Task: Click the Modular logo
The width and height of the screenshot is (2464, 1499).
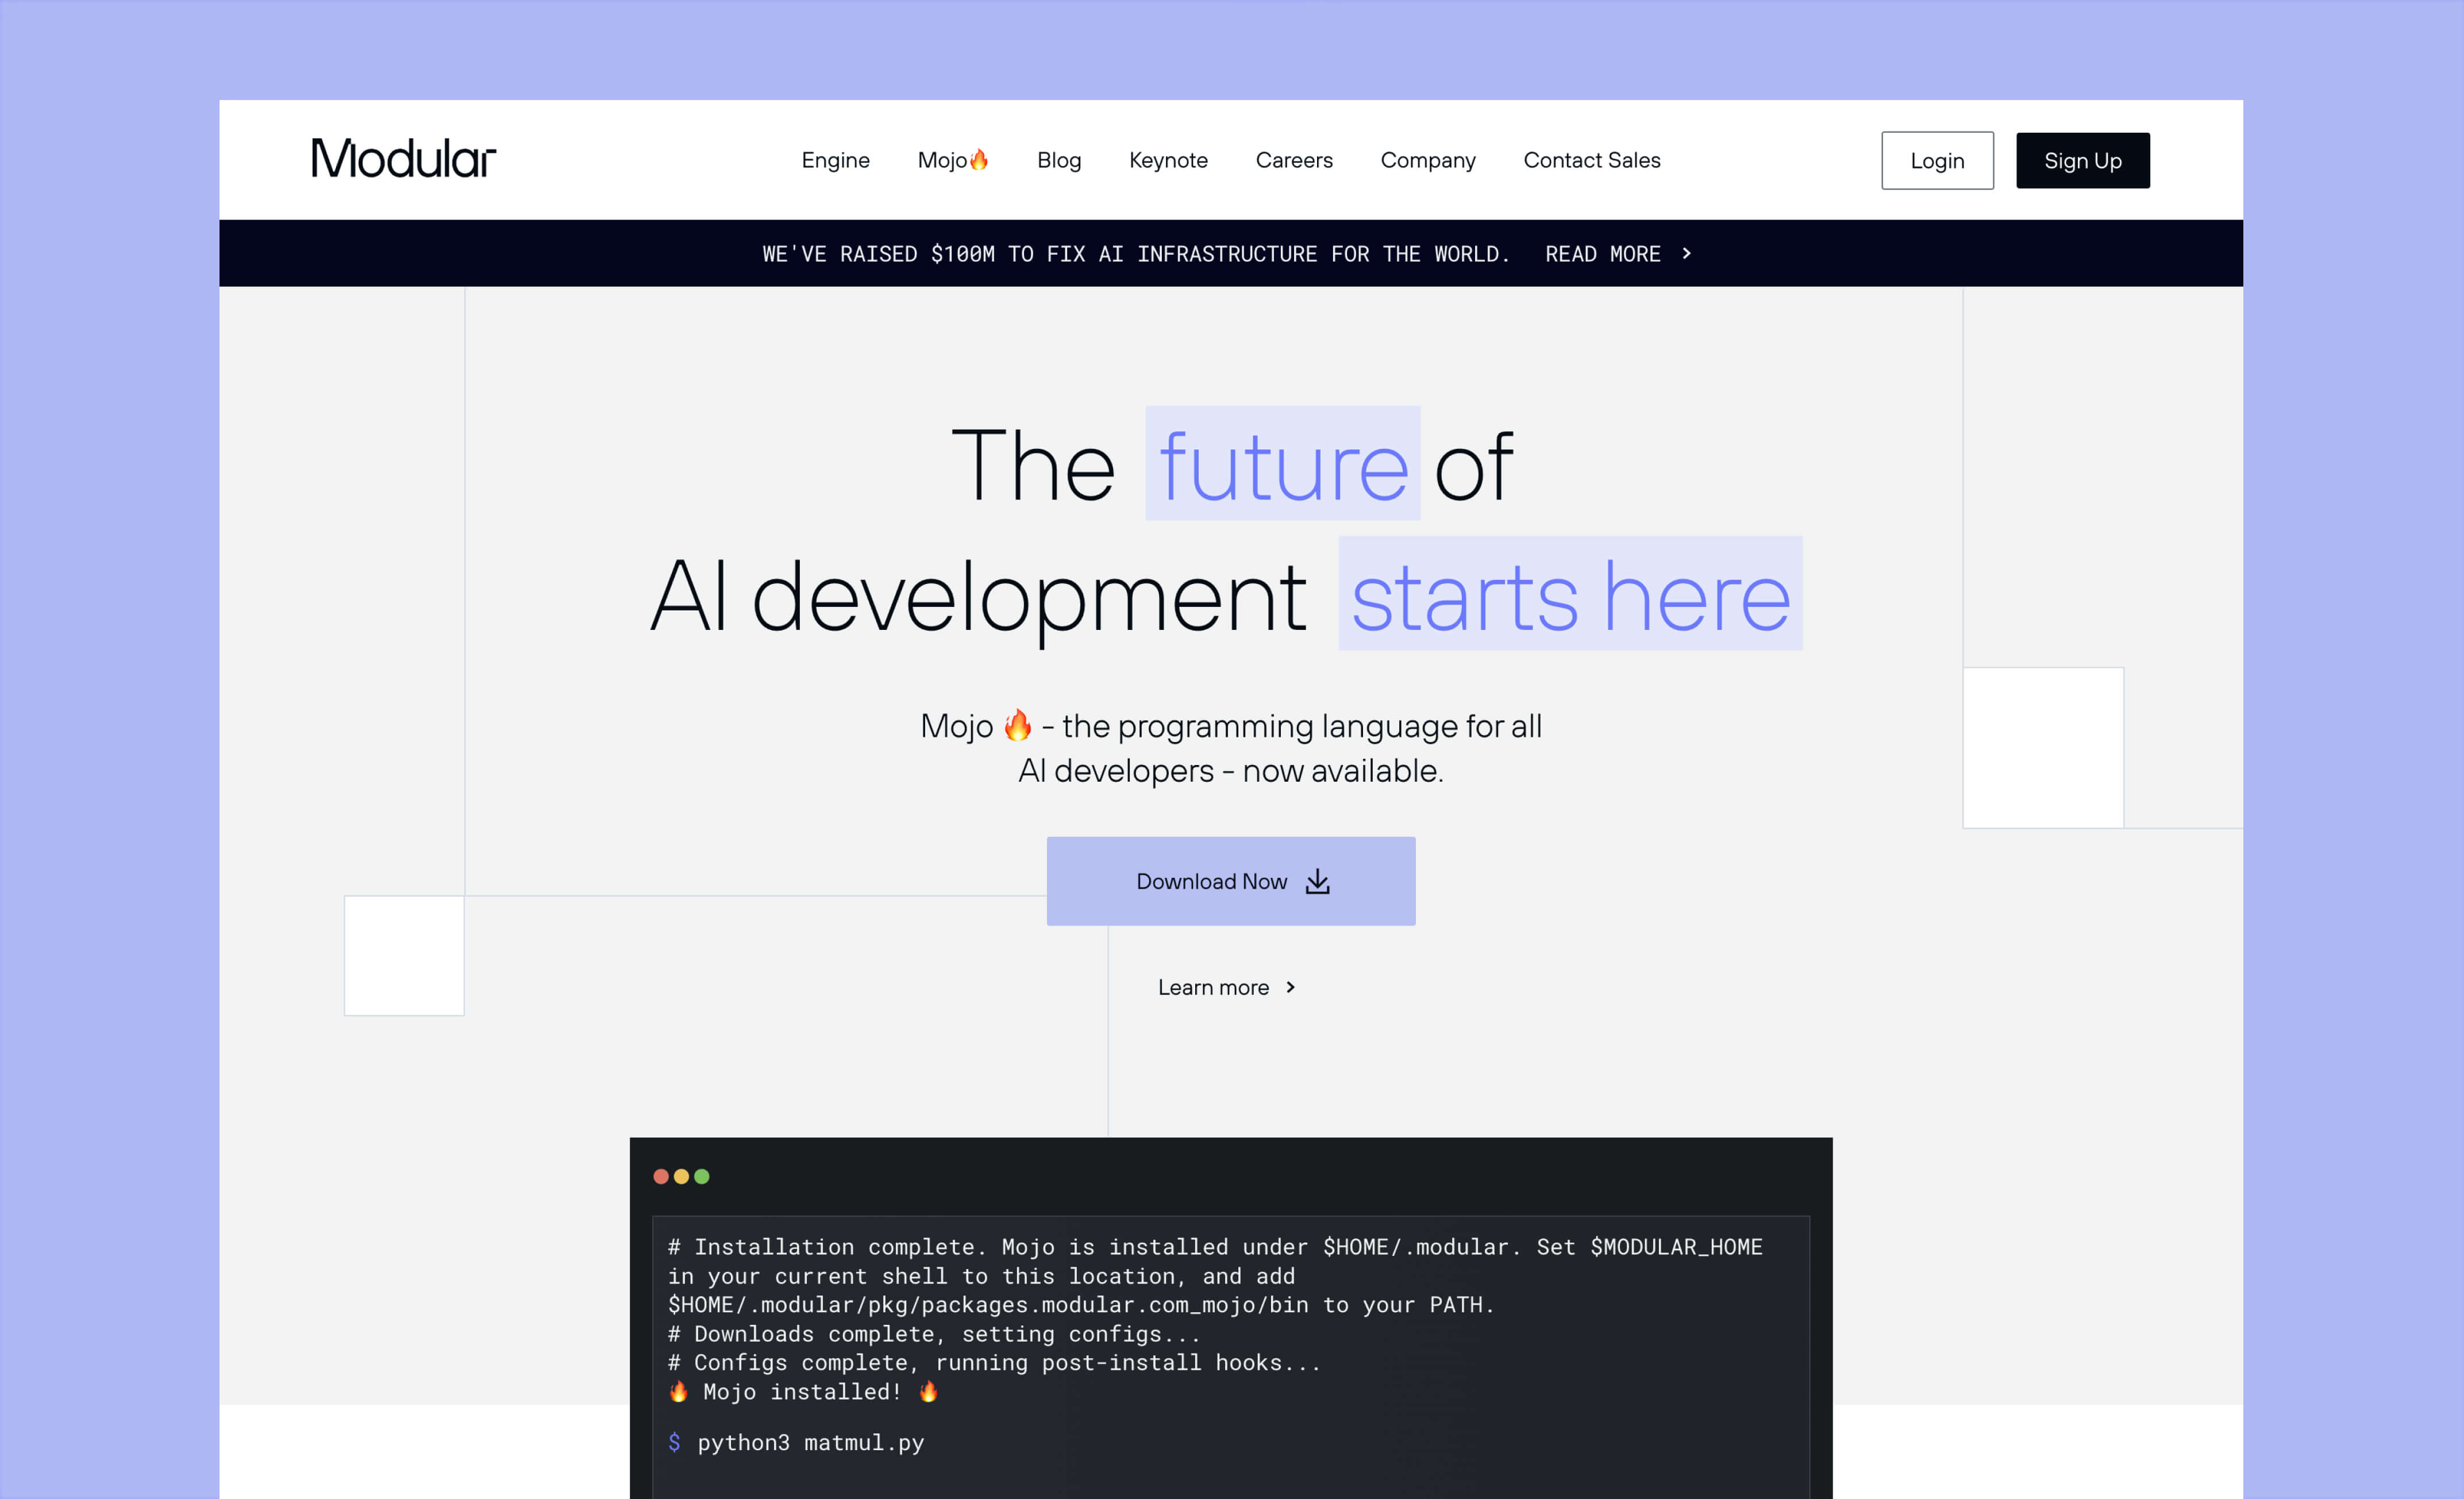Action: click(403, 159)
